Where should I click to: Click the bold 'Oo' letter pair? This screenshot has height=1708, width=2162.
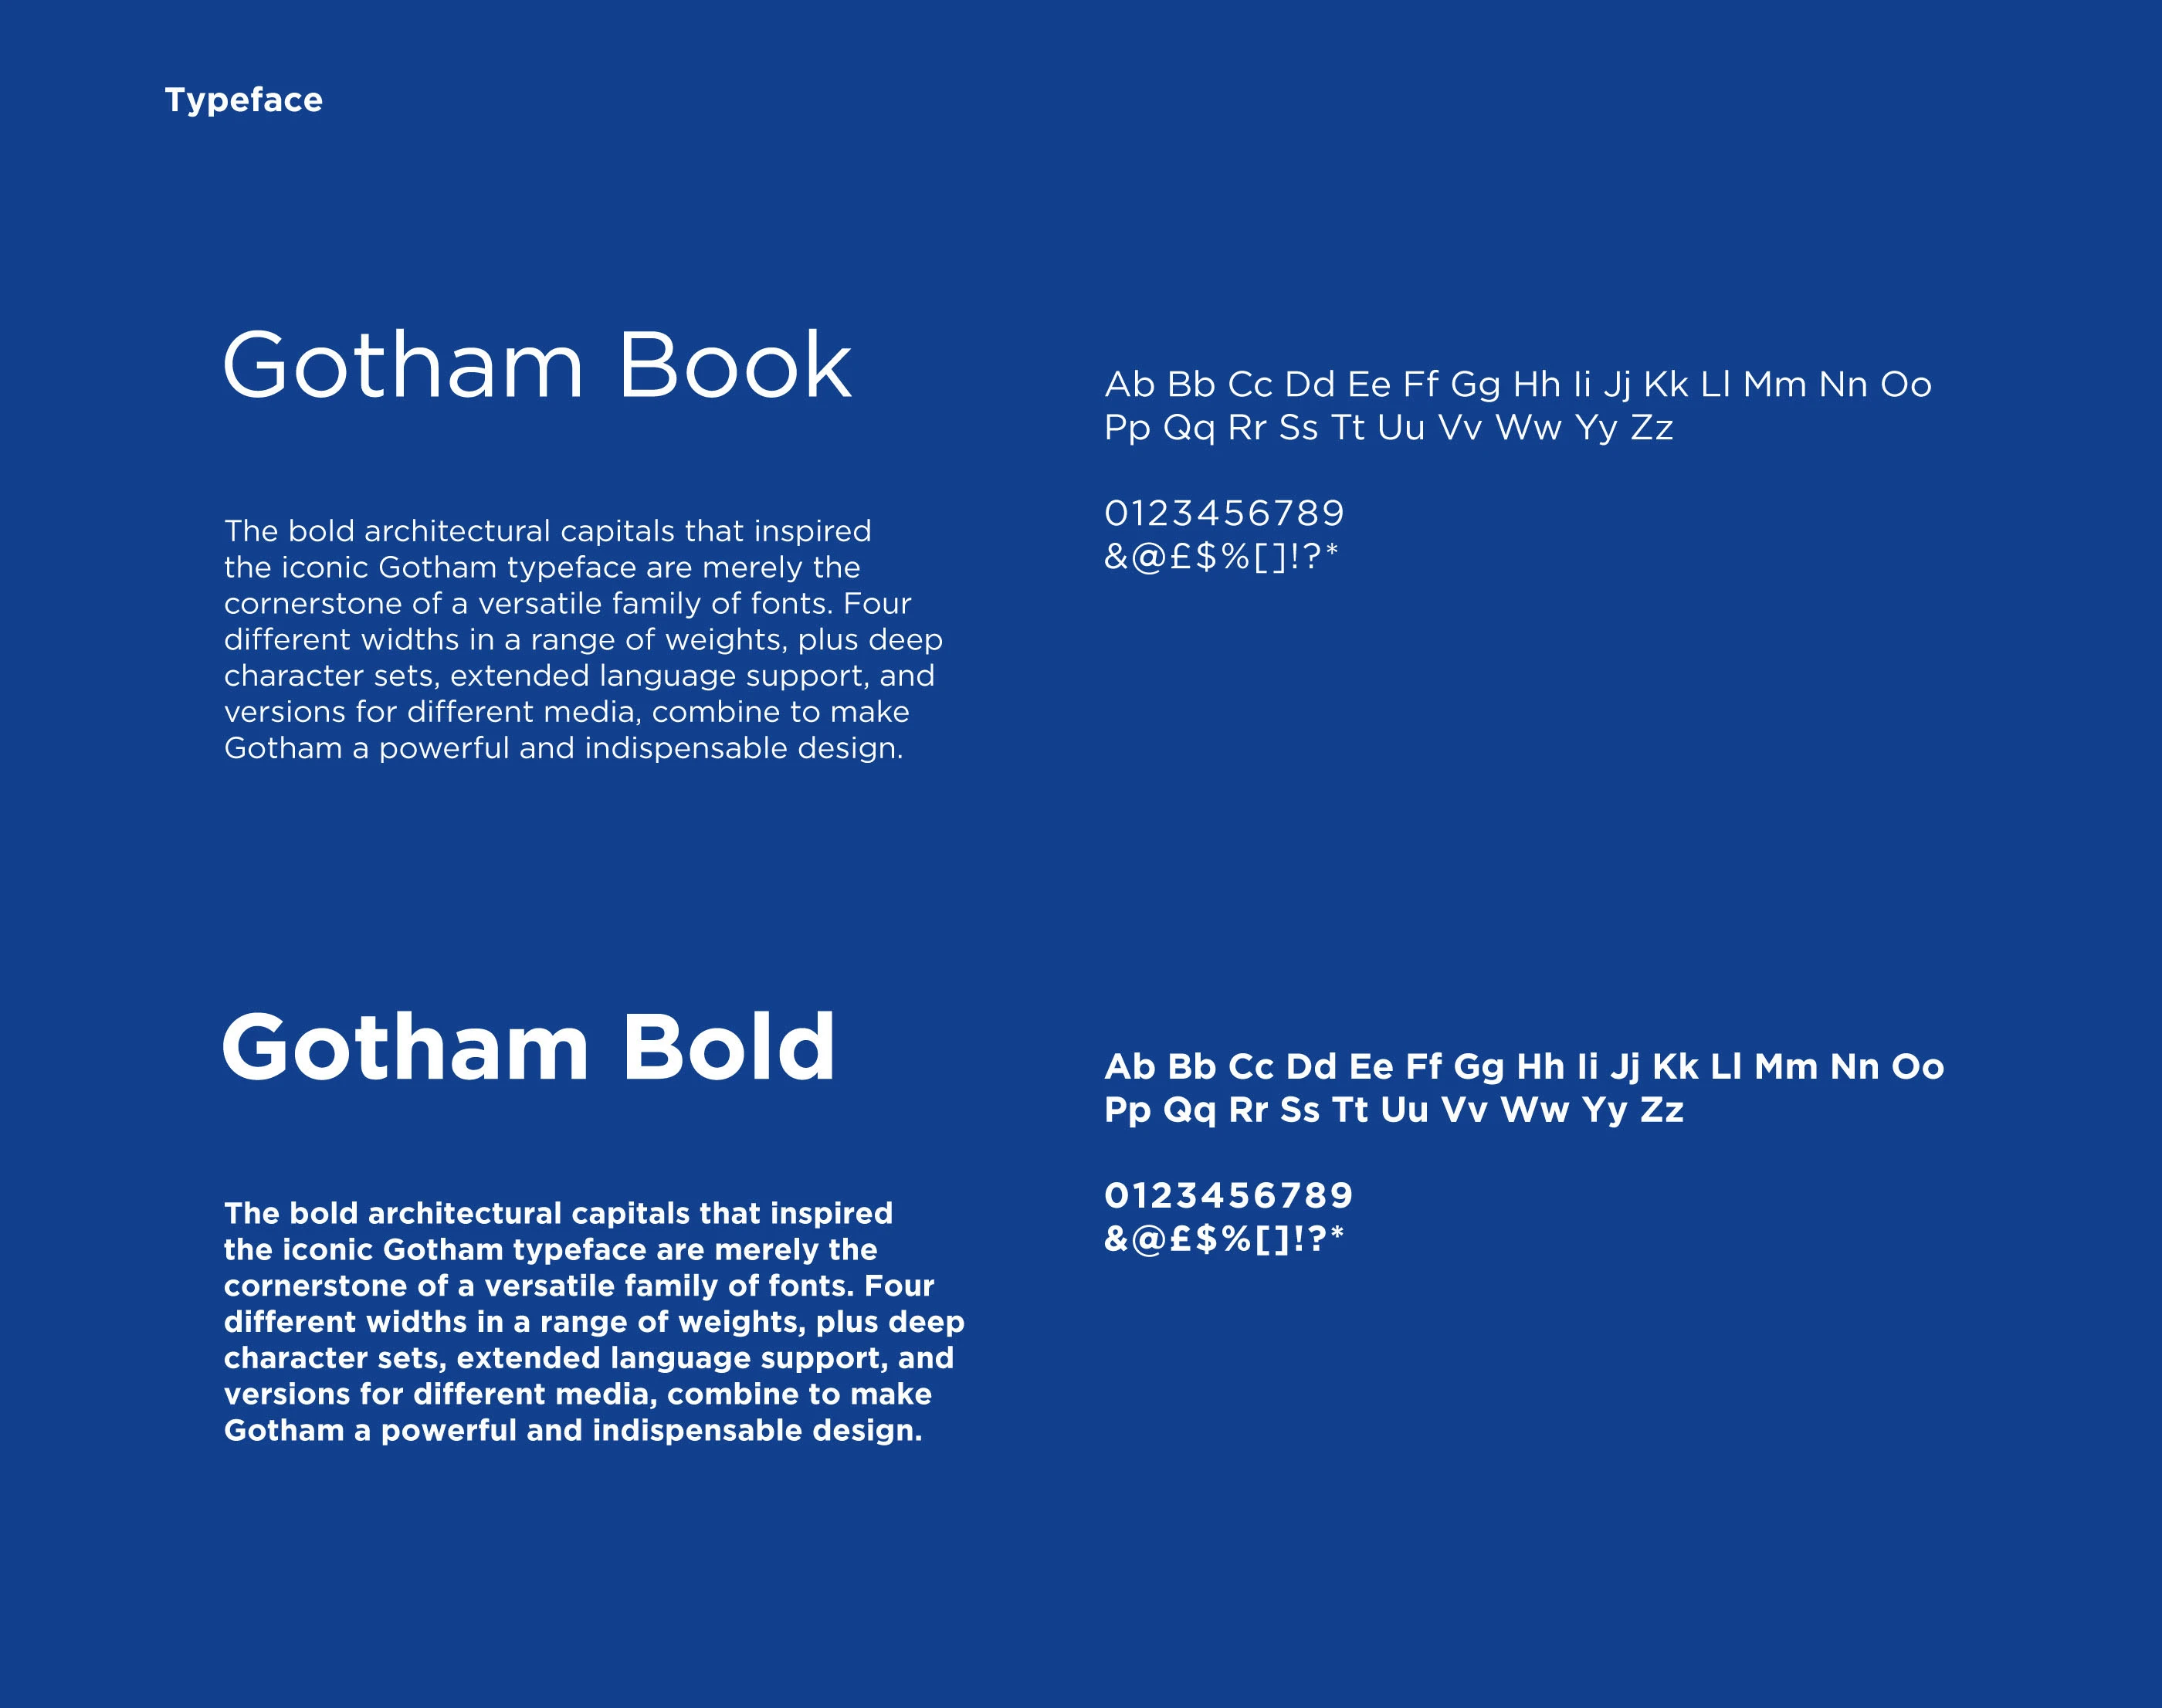pos(1917,1067)
